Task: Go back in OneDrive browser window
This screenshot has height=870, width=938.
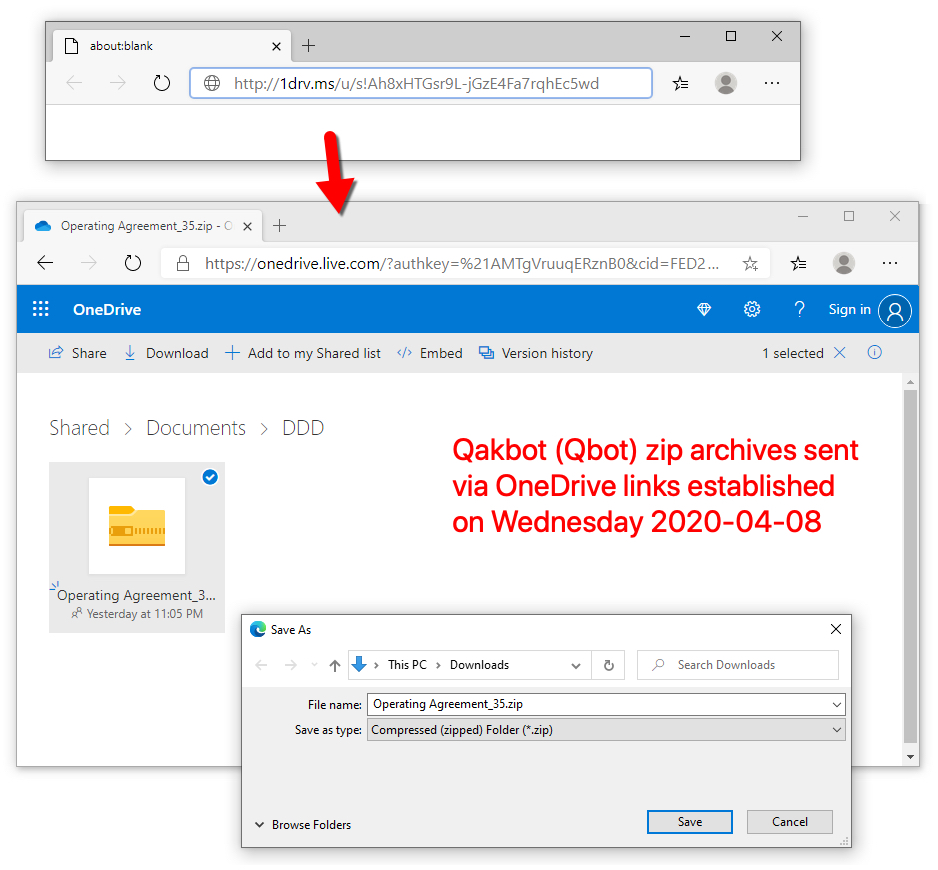Action: [45, 263]
